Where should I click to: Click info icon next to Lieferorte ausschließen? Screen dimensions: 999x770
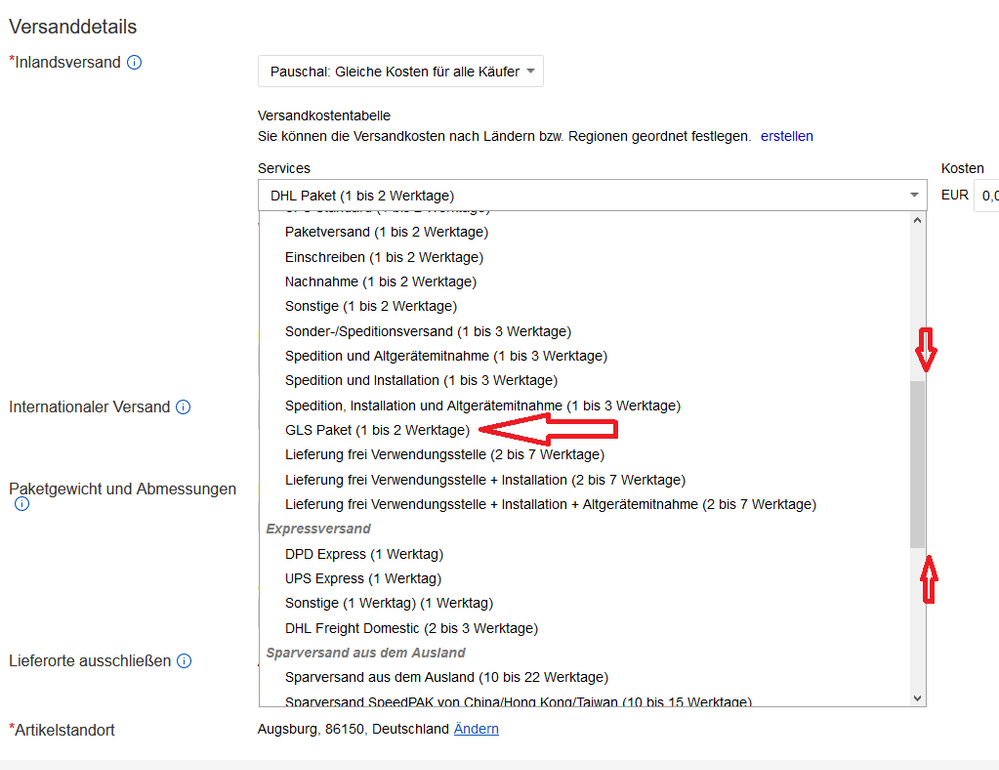click(184, 661)
